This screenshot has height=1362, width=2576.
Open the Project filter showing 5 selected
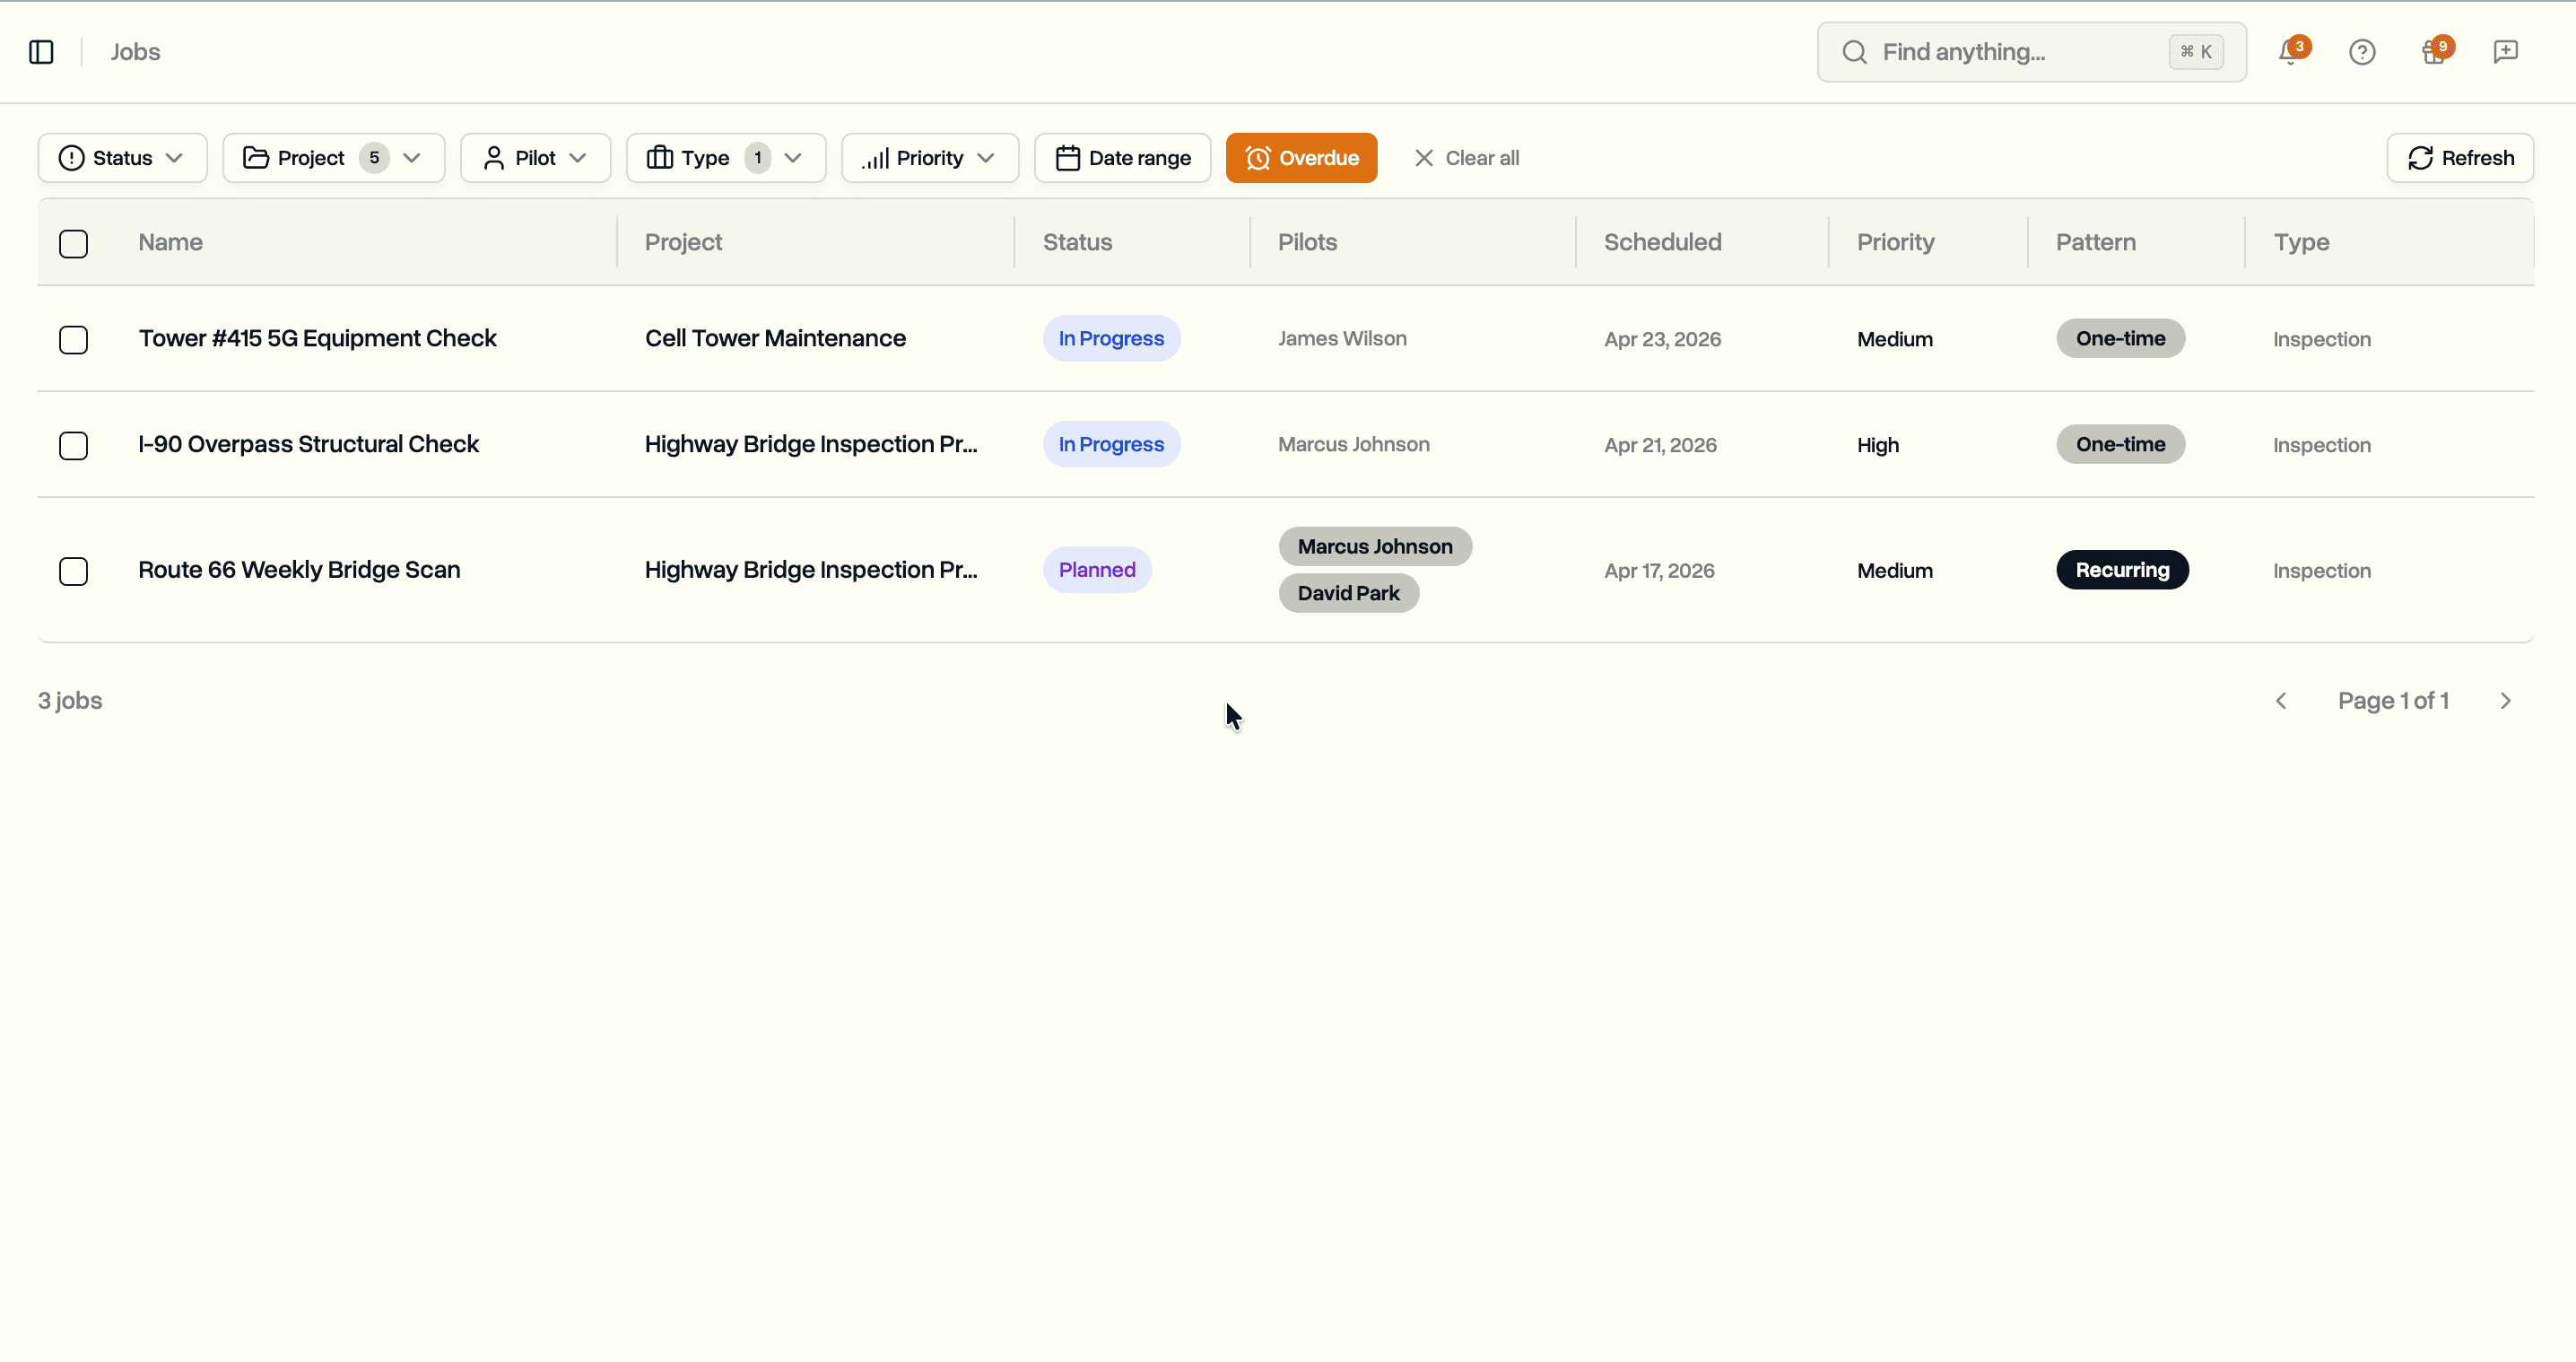333,157
